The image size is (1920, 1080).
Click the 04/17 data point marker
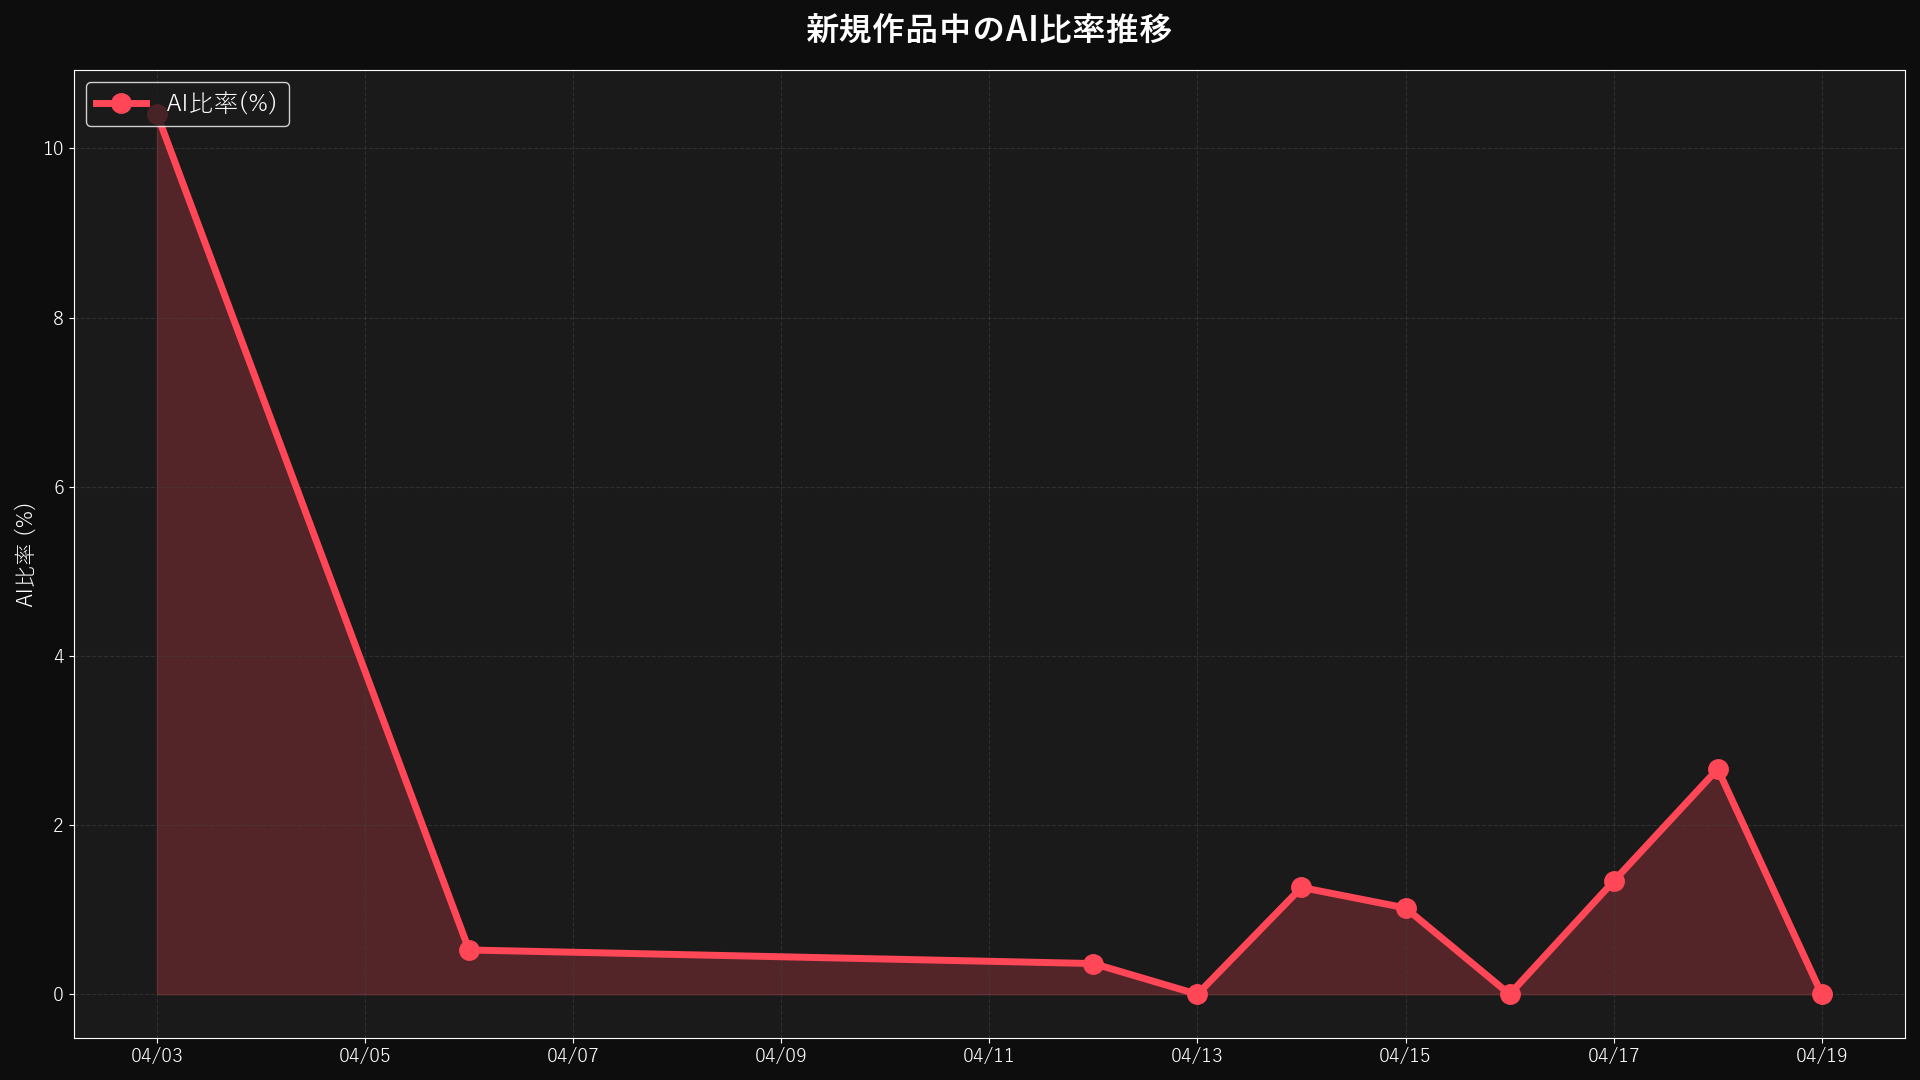[x=1614, y=881]
